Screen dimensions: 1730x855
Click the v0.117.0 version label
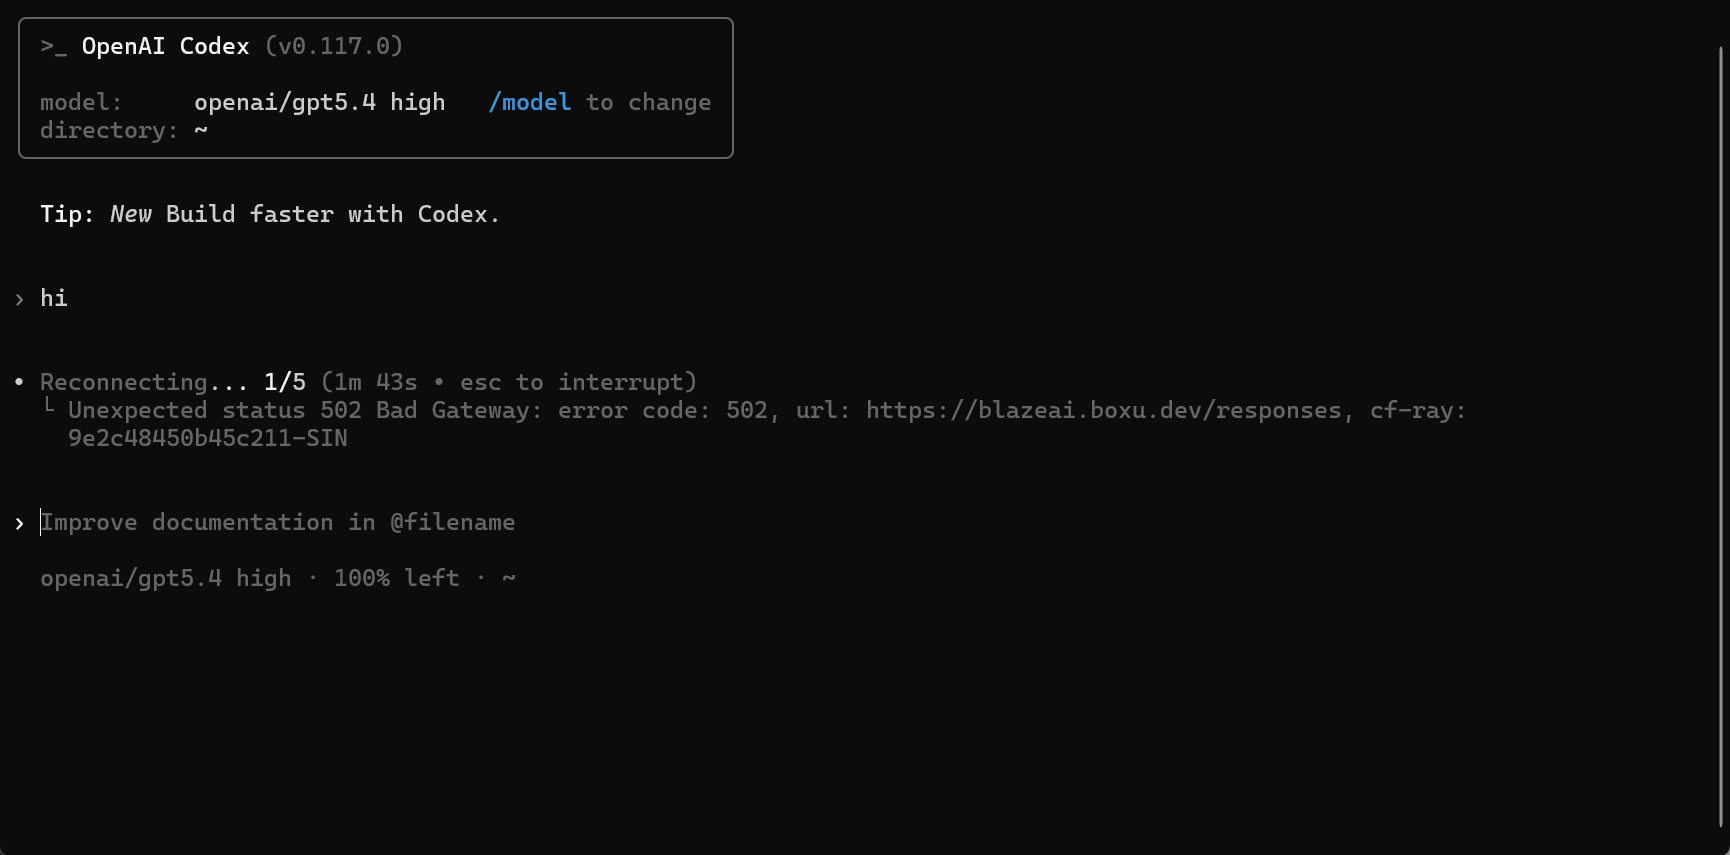tap(334, 46)
